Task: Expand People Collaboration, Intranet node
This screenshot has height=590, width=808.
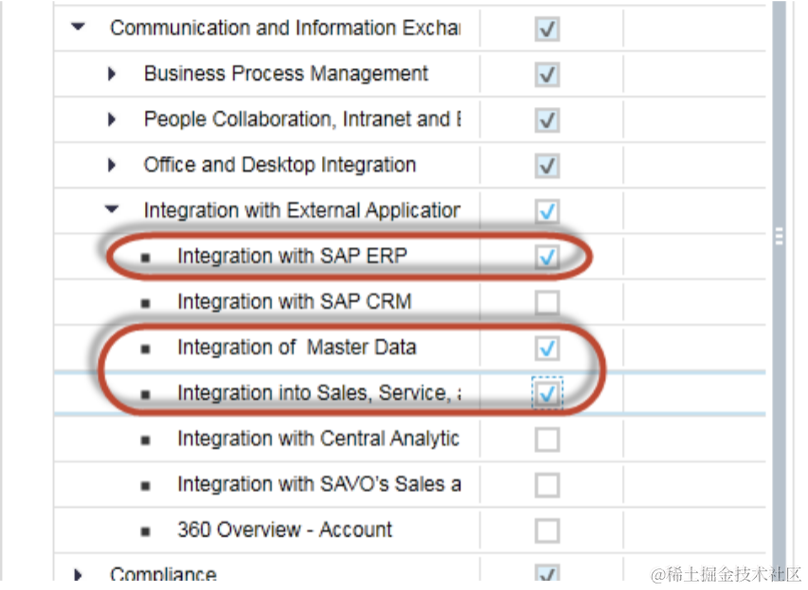Action: click(x=112, y=120)
